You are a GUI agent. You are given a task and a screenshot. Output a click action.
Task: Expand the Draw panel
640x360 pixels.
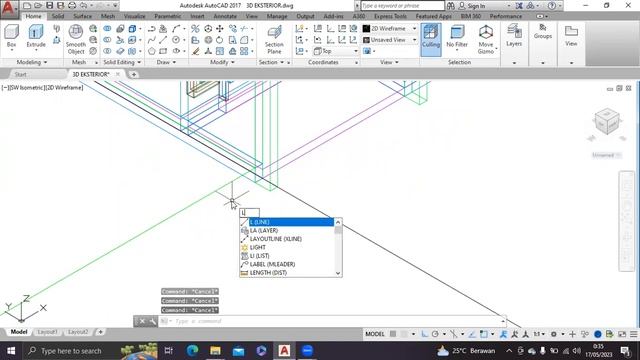[166, 62]
